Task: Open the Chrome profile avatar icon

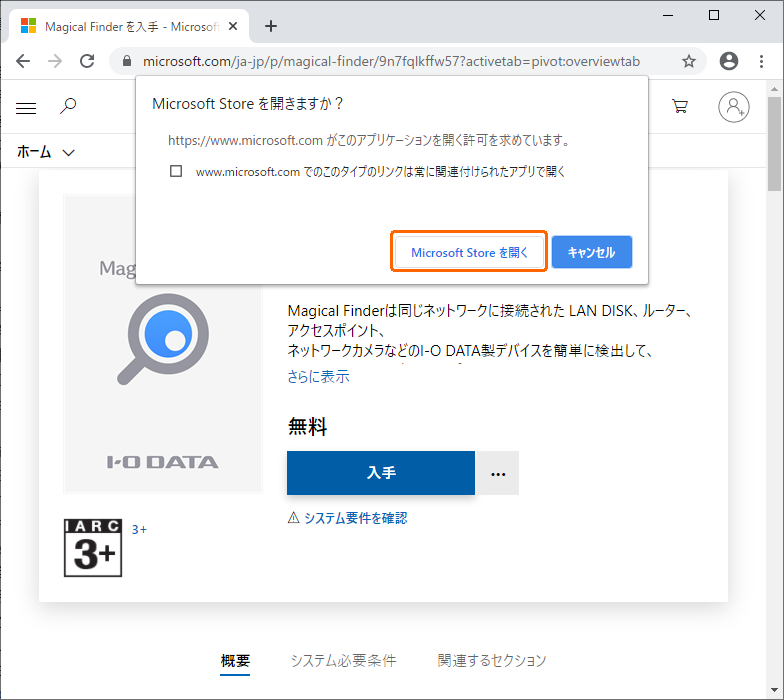Action: (728, 61)
